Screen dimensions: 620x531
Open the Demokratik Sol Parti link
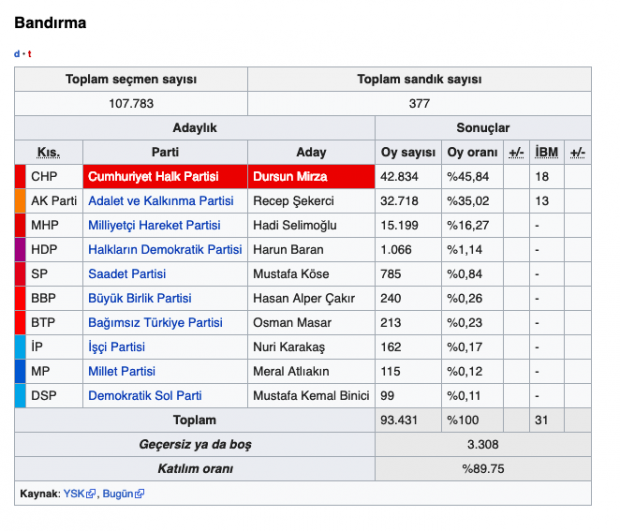pyautogui.click(x=144, y=395)
